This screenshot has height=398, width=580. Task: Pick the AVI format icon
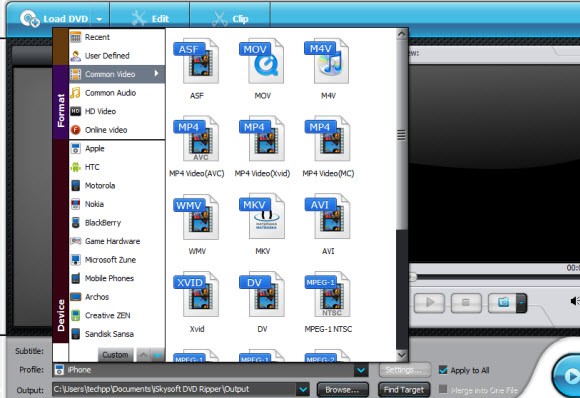pyautogui.click(x=328, y=217)
